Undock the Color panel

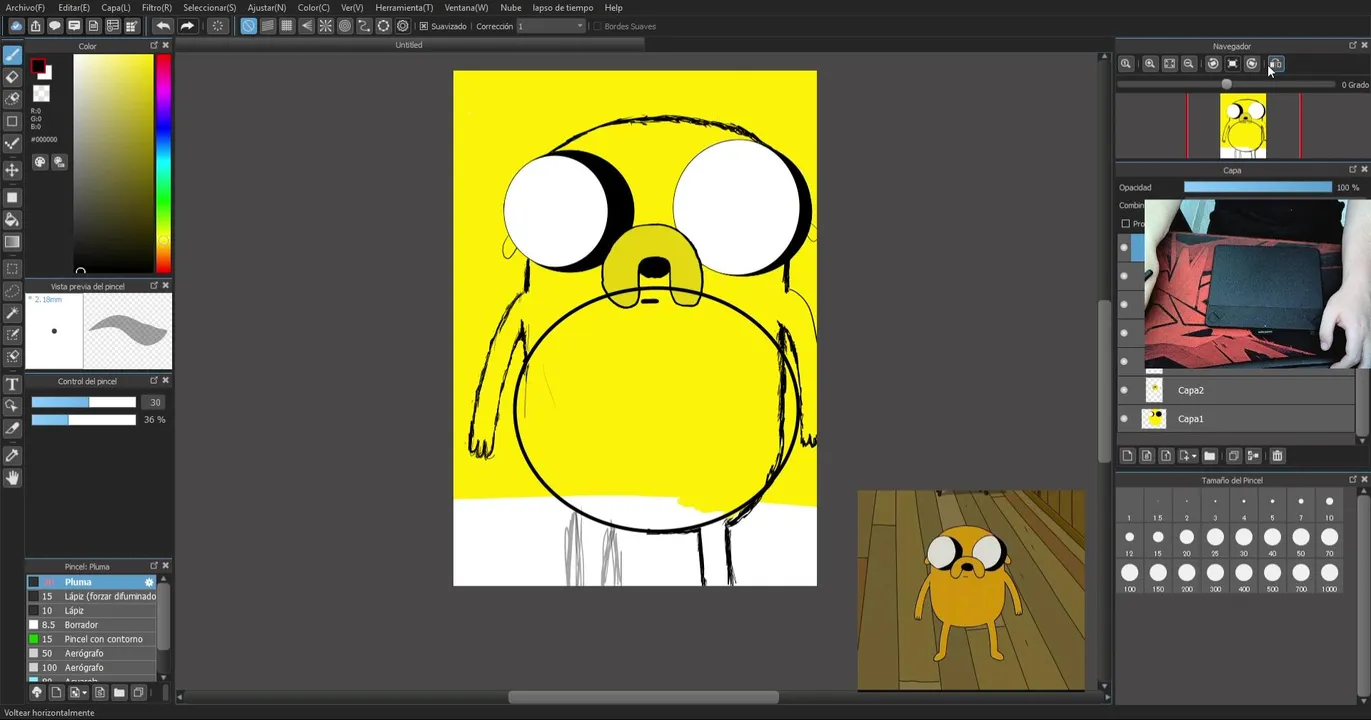point(154,46)
